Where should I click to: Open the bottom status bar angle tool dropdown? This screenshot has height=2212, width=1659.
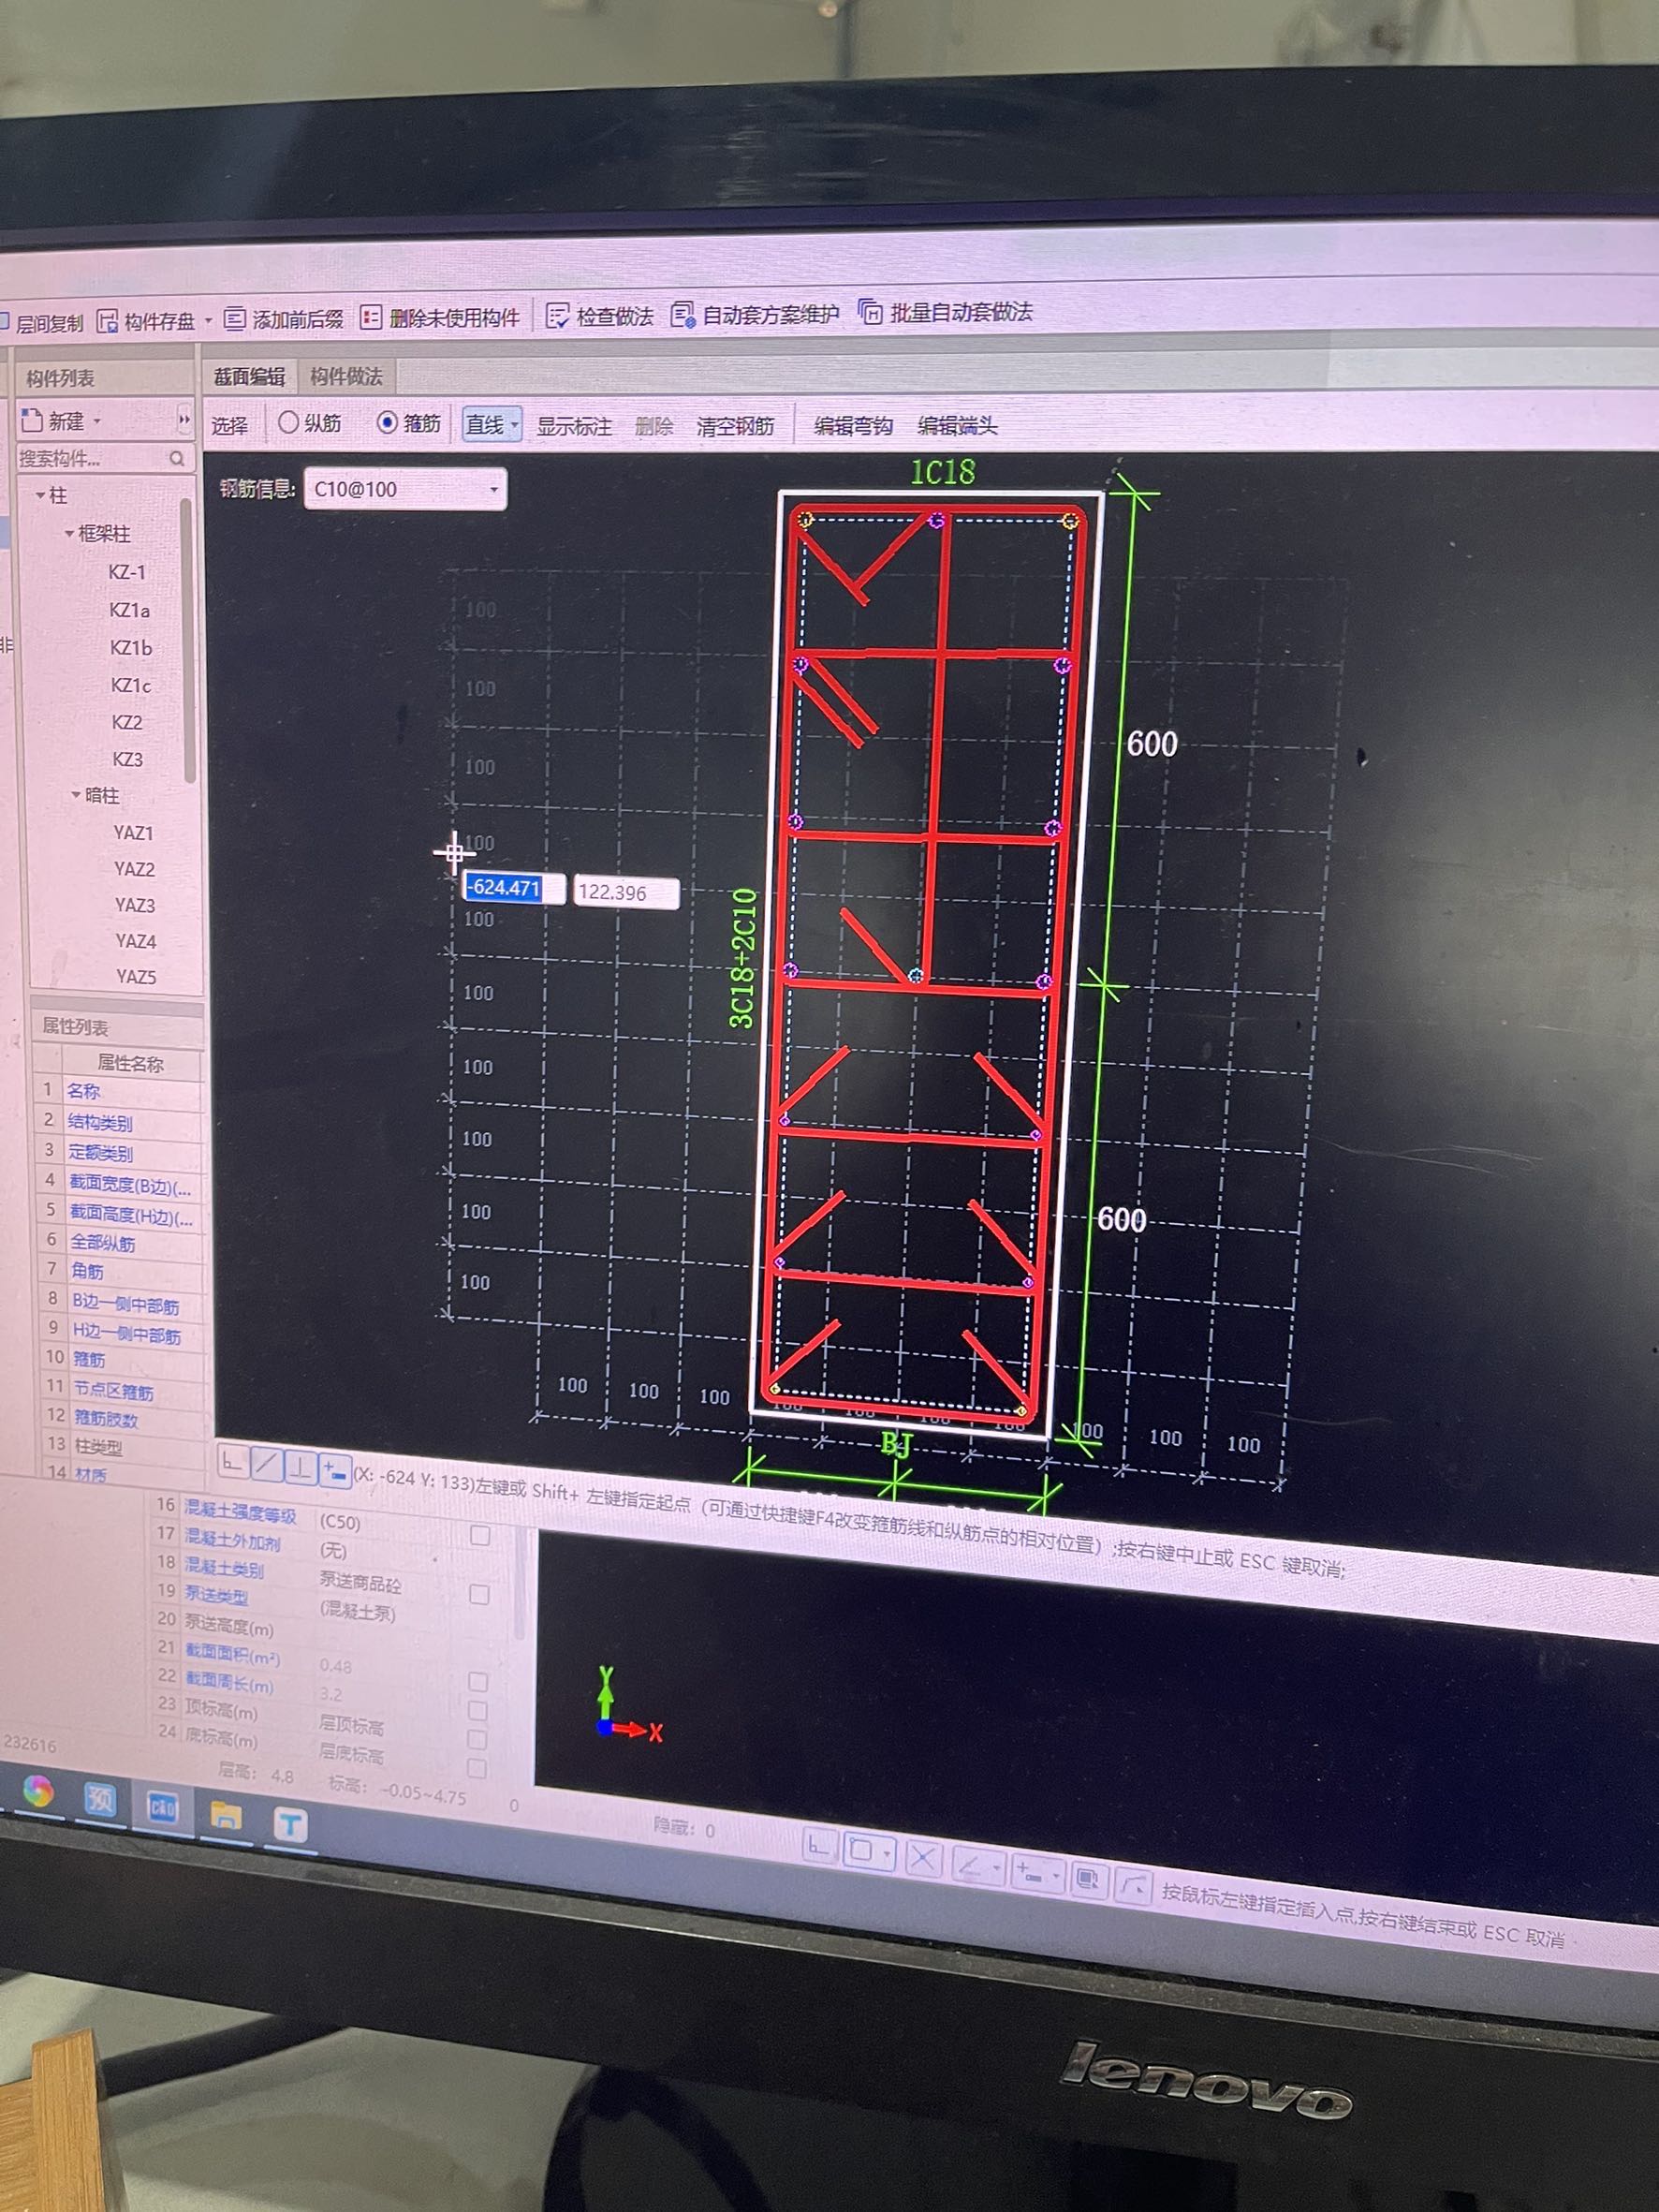pos(997,1866)
